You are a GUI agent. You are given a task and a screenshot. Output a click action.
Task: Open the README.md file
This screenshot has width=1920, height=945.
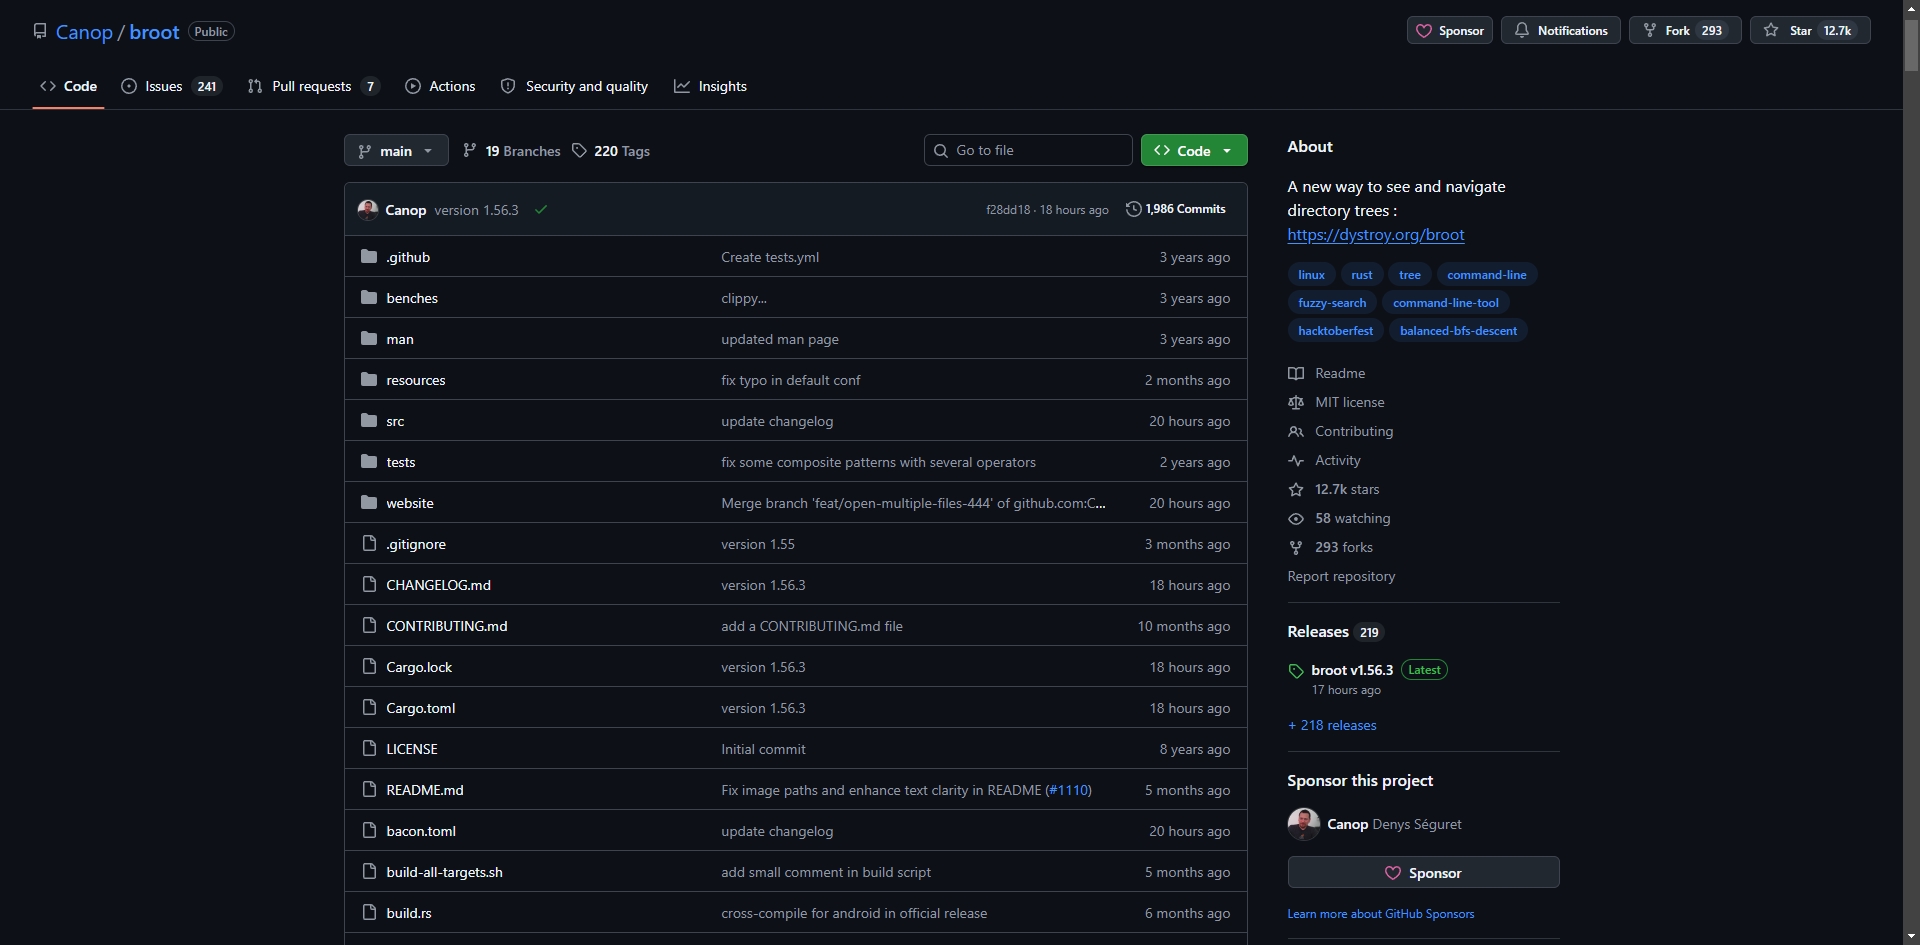click(425, 790)
